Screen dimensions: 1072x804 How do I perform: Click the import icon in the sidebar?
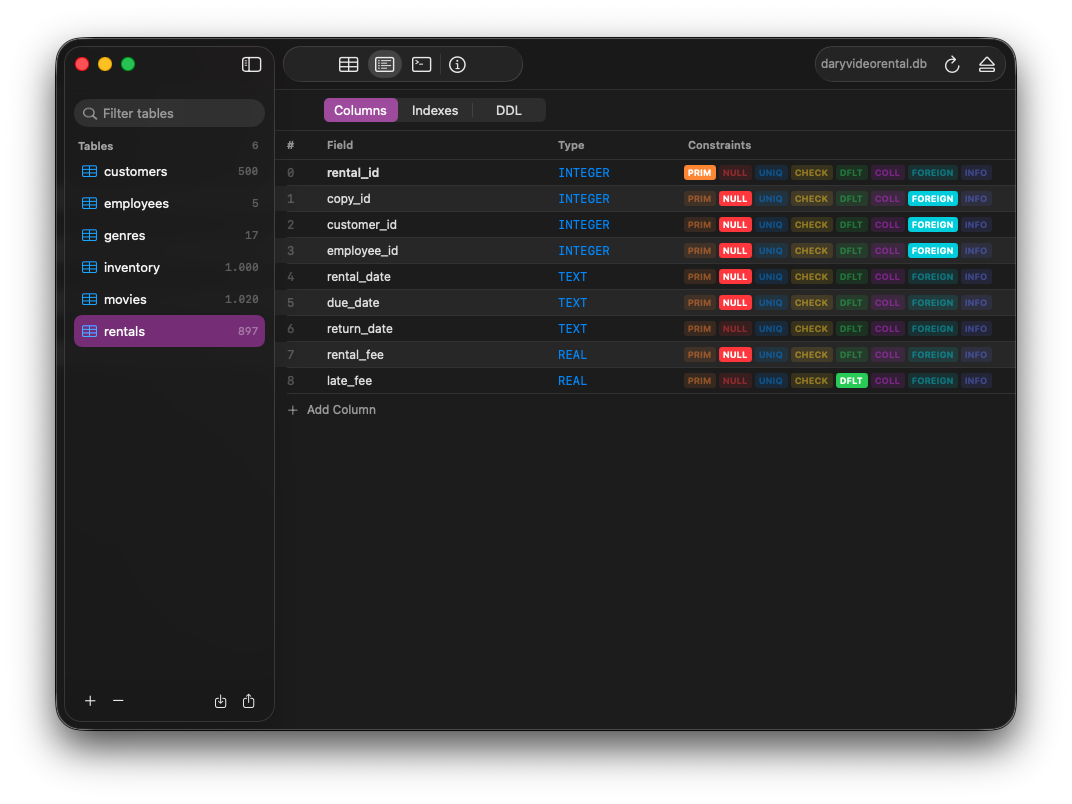click(x=220, y=701)
